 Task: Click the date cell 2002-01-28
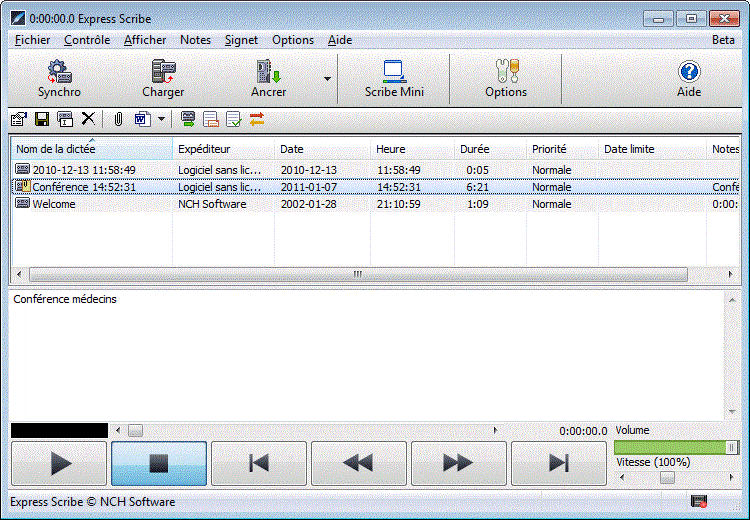pos(309,204)
